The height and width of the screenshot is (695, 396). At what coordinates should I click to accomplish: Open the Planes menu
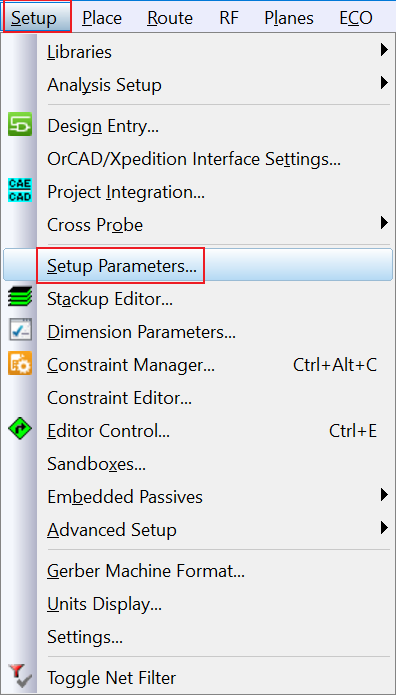coord(289,18)
